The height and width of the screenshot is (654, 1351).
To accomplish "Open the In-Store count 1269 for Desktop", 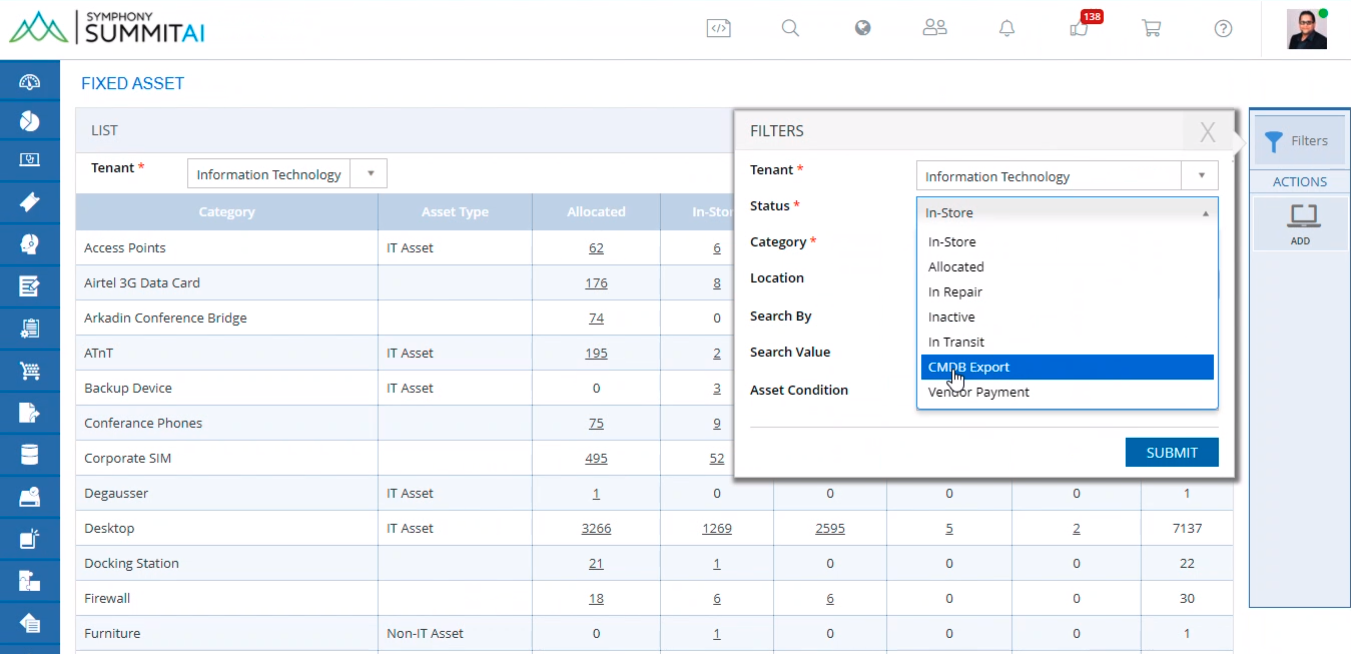I will click(717, 528).
